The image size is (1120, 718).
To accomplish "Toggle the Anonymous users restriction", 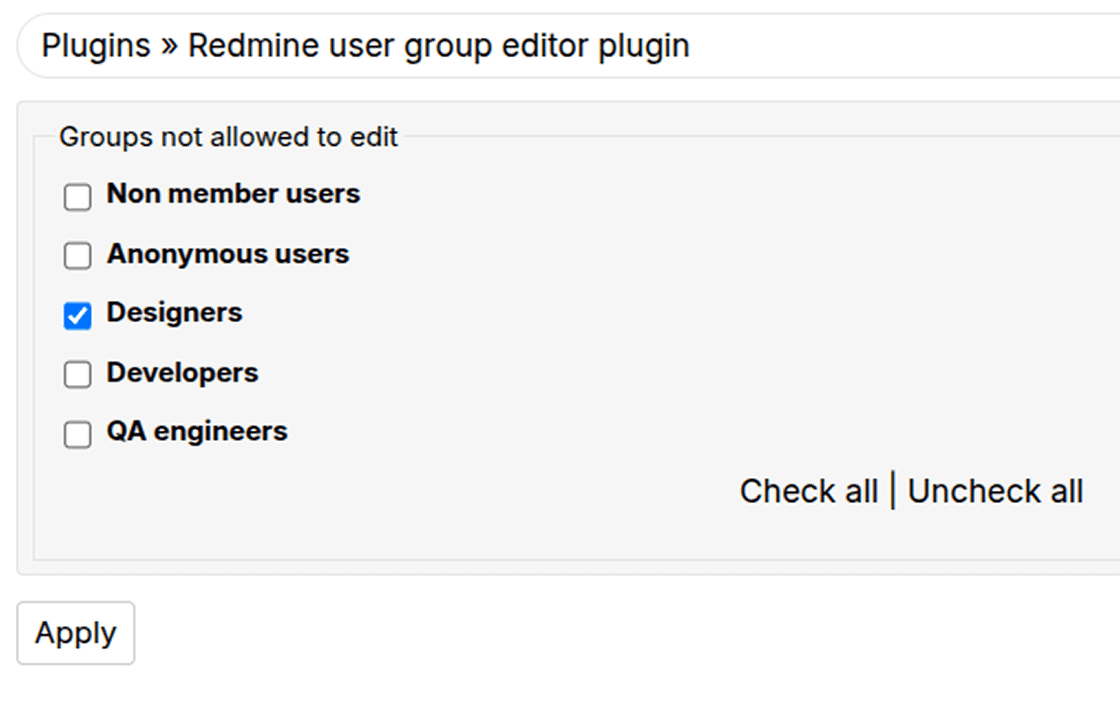I will coord(77,255).
